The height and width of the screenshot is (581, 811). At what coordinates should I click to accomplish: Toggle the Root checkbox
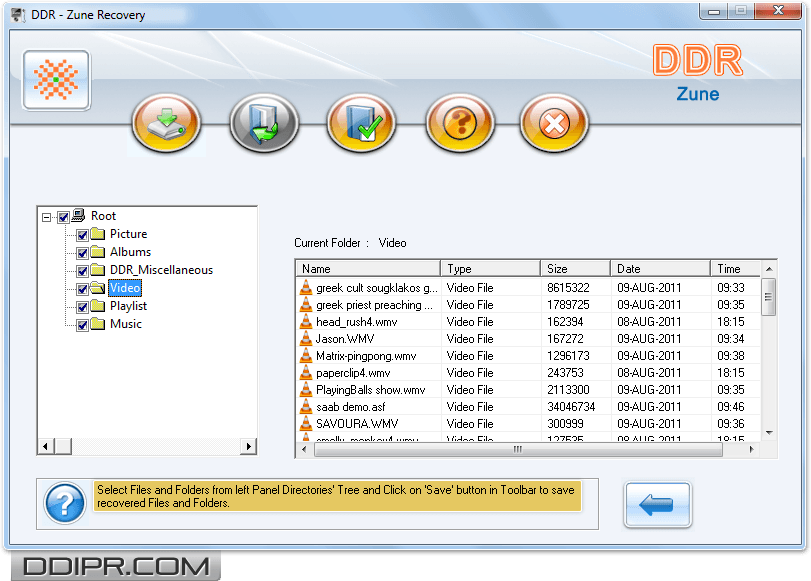click(x=63, y=217)
